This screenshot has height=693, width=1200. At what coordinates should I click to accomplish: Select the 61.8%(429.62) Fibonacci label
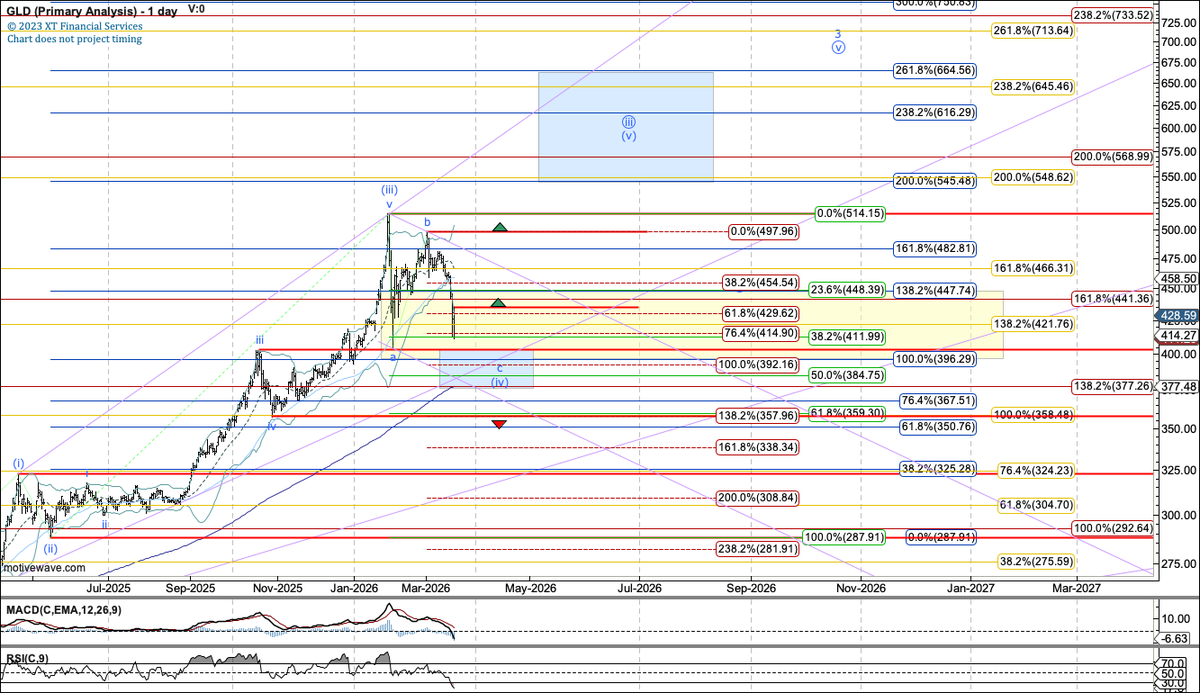(758, 313)
